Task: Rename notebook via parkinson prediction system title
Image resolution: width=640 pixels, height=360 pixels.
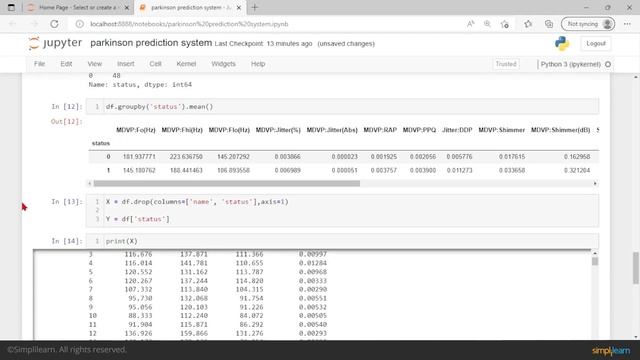Action: (x=151, y=43)
